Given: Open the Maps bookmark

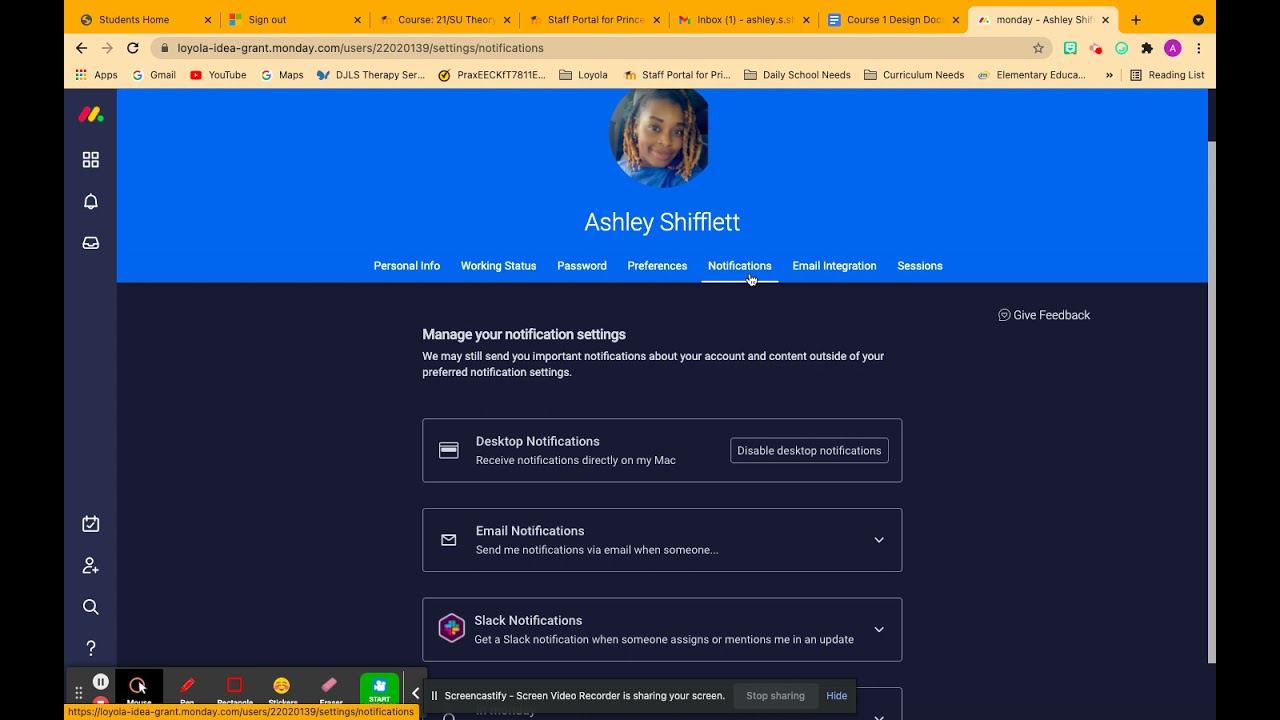Looking at the screenshot, I should 282,75.
